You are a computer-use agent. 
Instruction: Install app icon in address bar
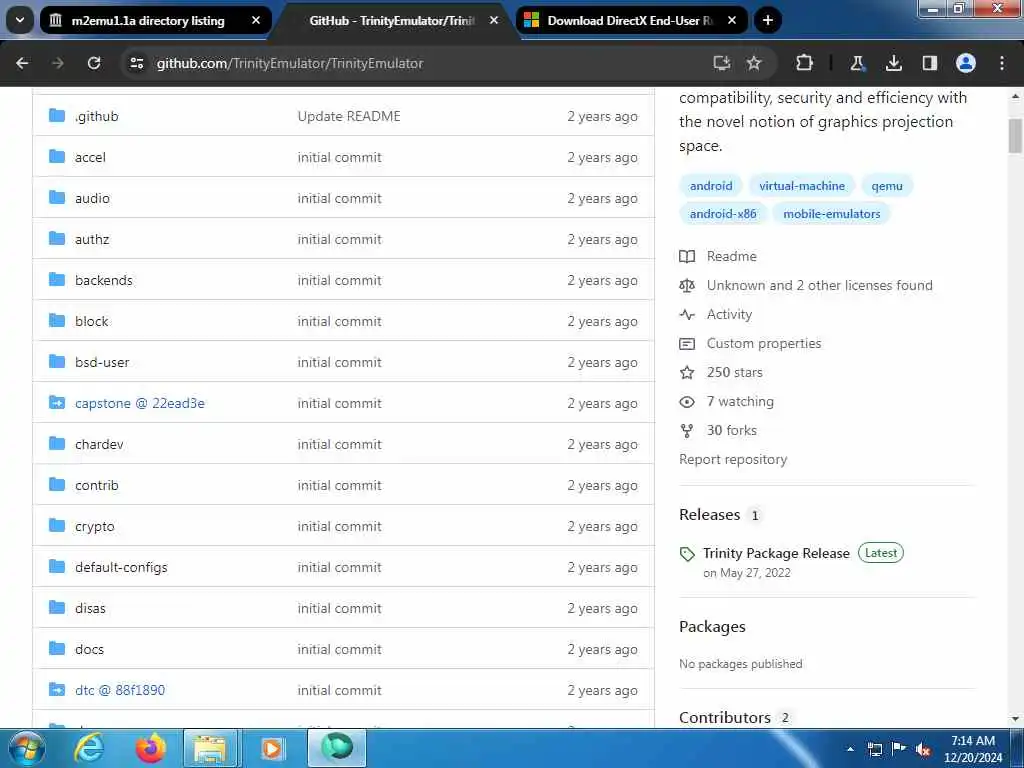click(x=722, y=63)
